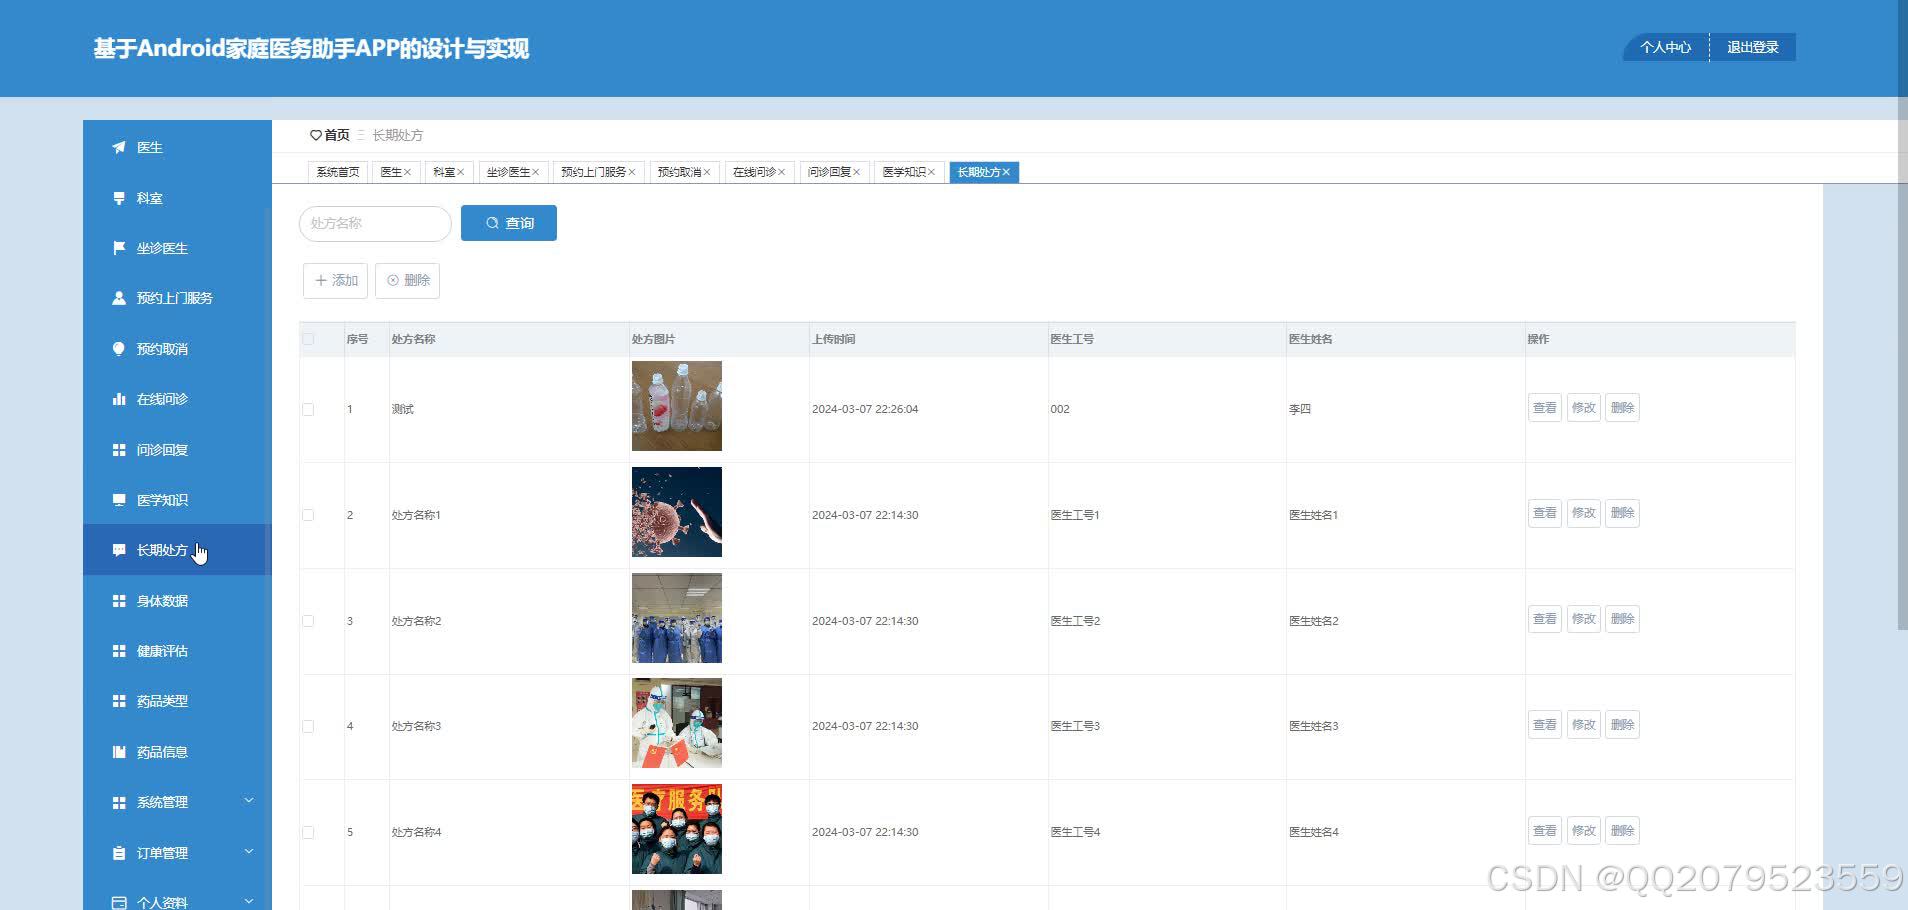
Task: Click the person icon beside 预约上门服务
Action: point(119,298)
